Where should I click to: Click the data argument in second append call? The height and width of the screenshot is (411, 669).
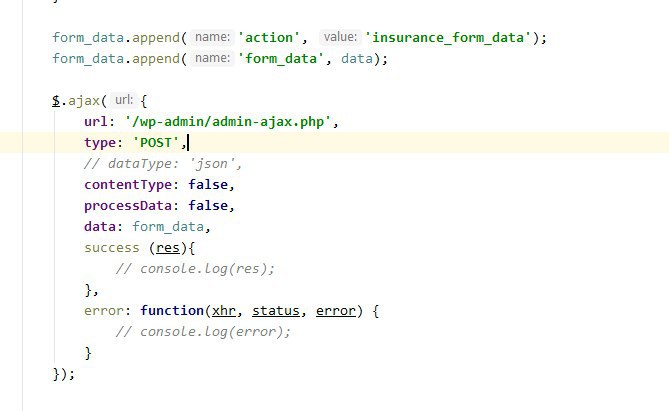click(x=357, y=58)
